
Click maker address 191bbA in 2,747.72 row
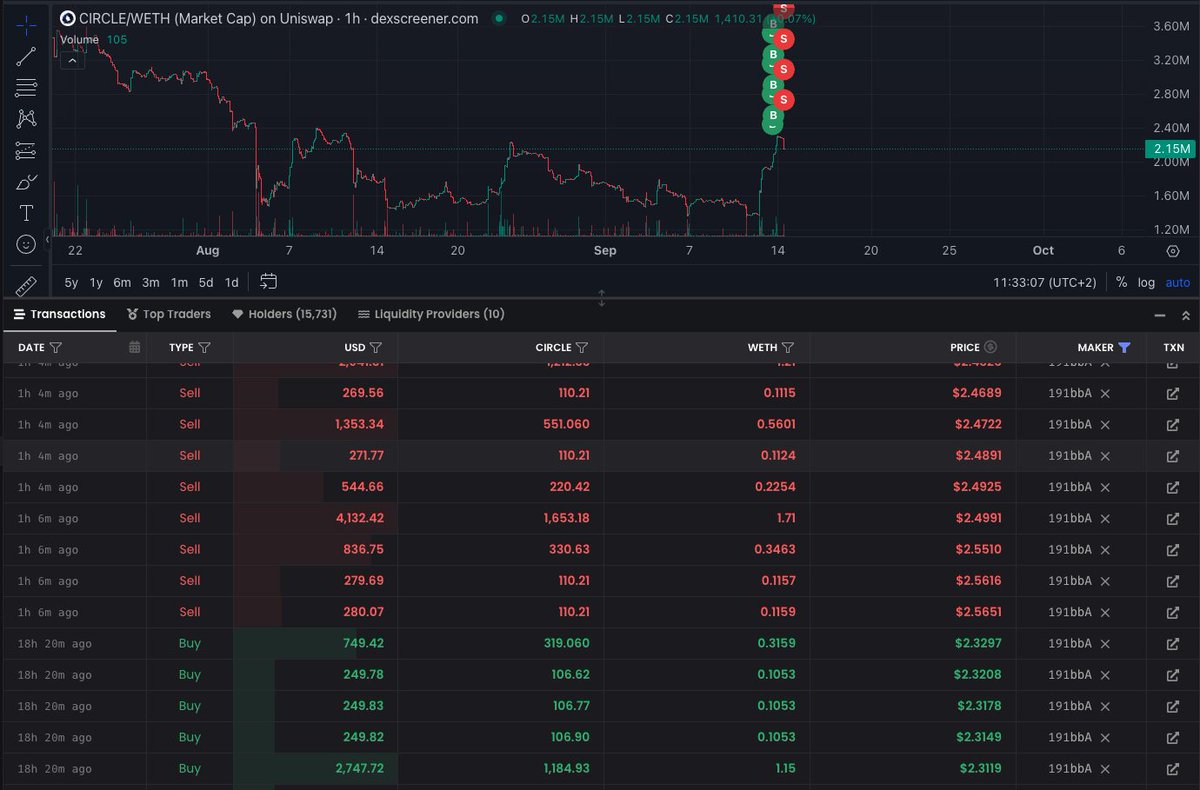[1069, 769]
